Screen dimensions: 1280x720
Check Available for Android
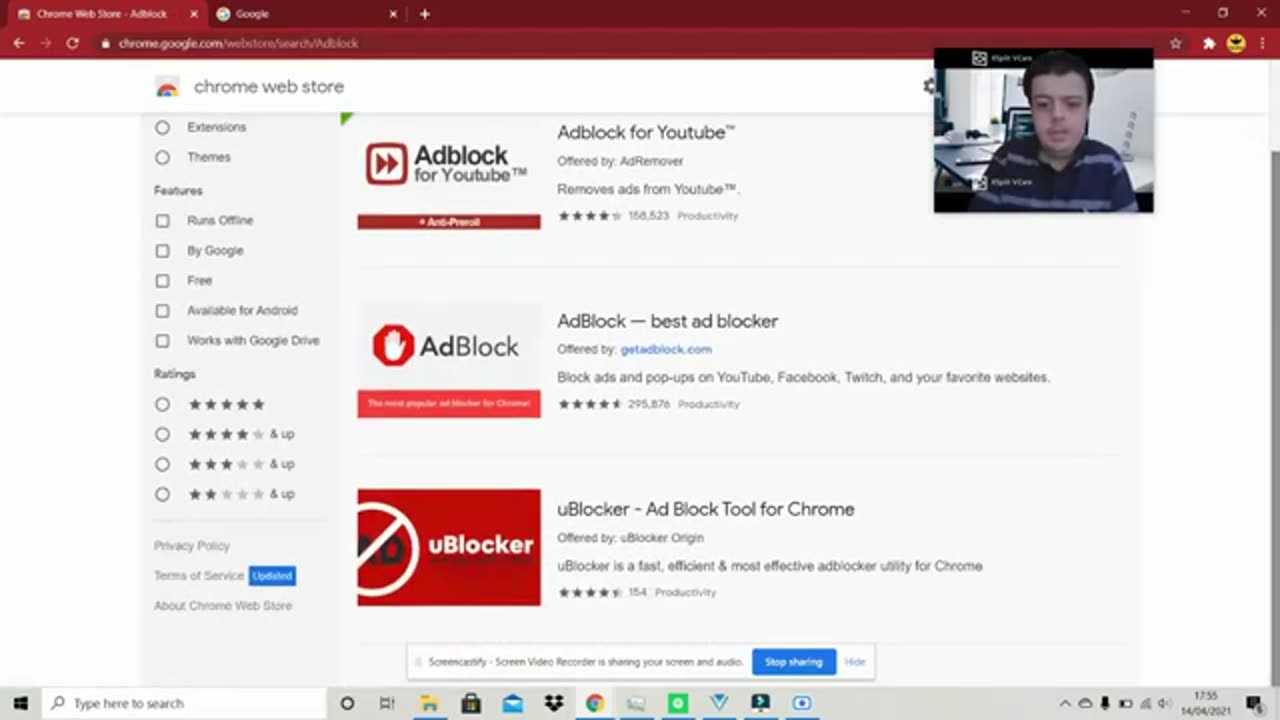[162, 310]
